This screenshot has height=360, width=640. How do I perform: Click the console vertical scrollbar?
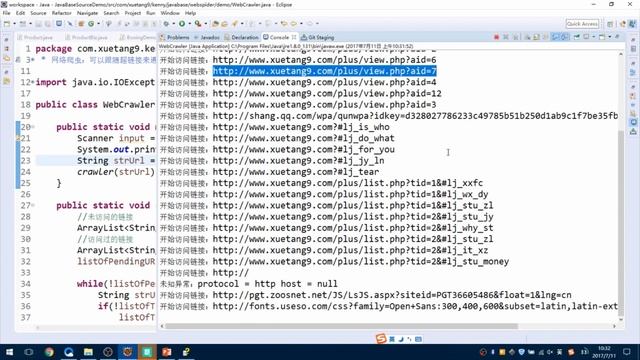(621, 222)
